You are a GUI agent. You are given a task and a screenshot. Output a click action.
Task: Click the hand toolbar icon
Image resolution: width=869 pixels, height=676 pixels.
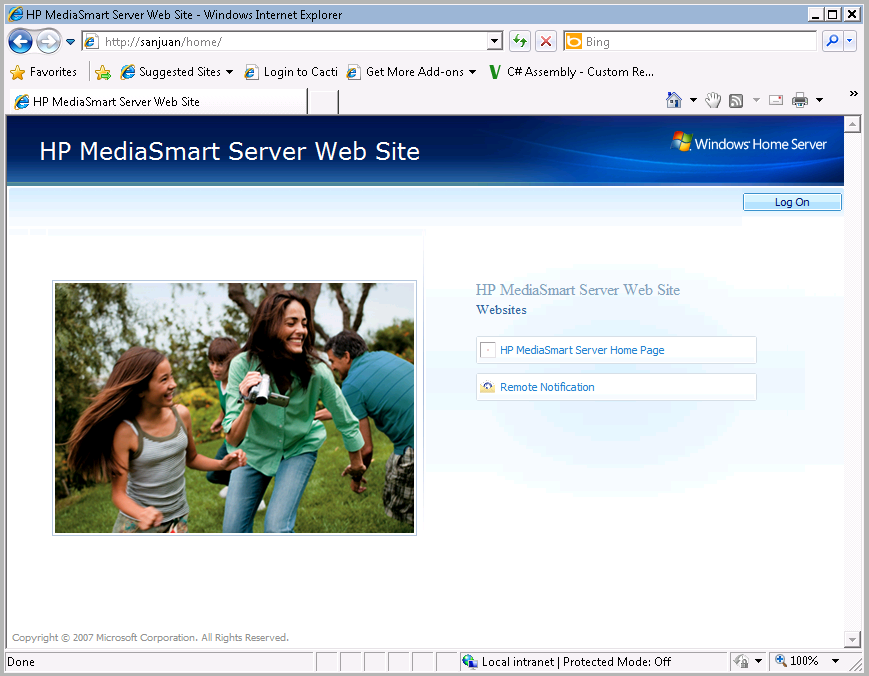tap(713, 100)
